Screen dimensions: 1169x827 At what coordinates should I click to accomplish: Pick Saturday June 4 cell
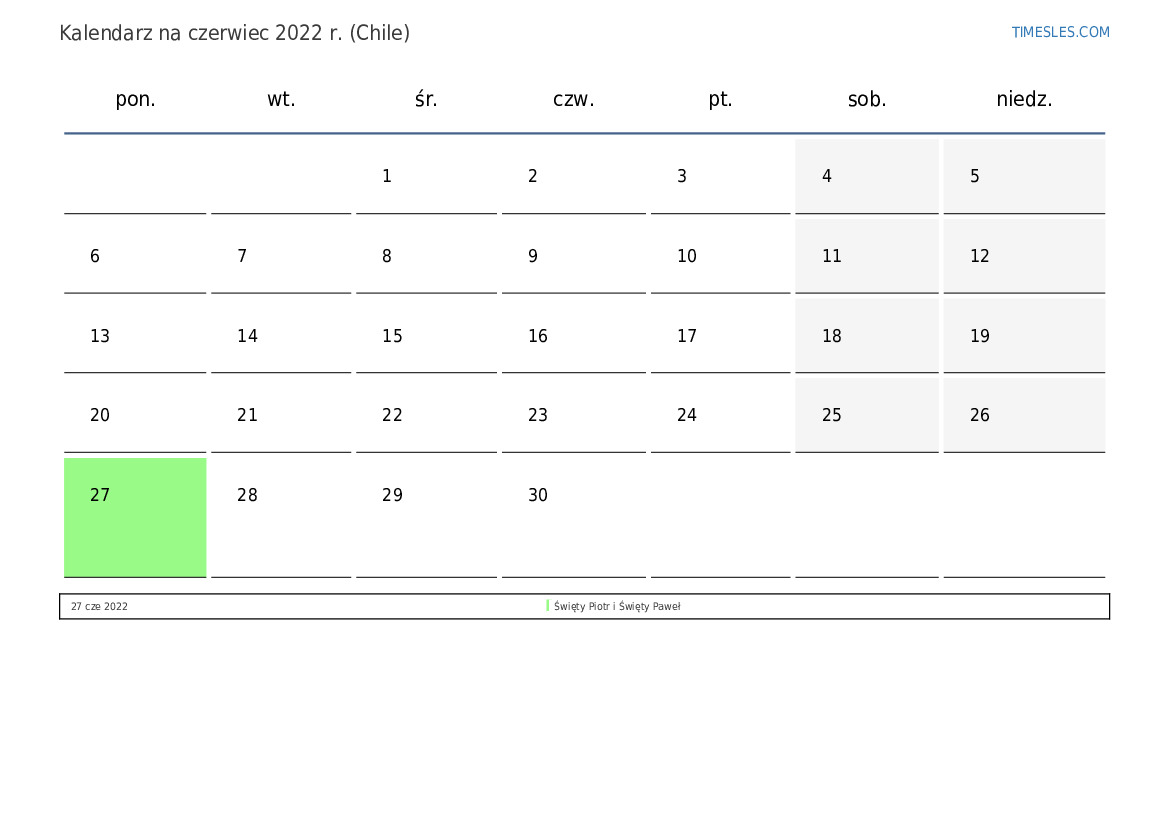click(866, 176)
